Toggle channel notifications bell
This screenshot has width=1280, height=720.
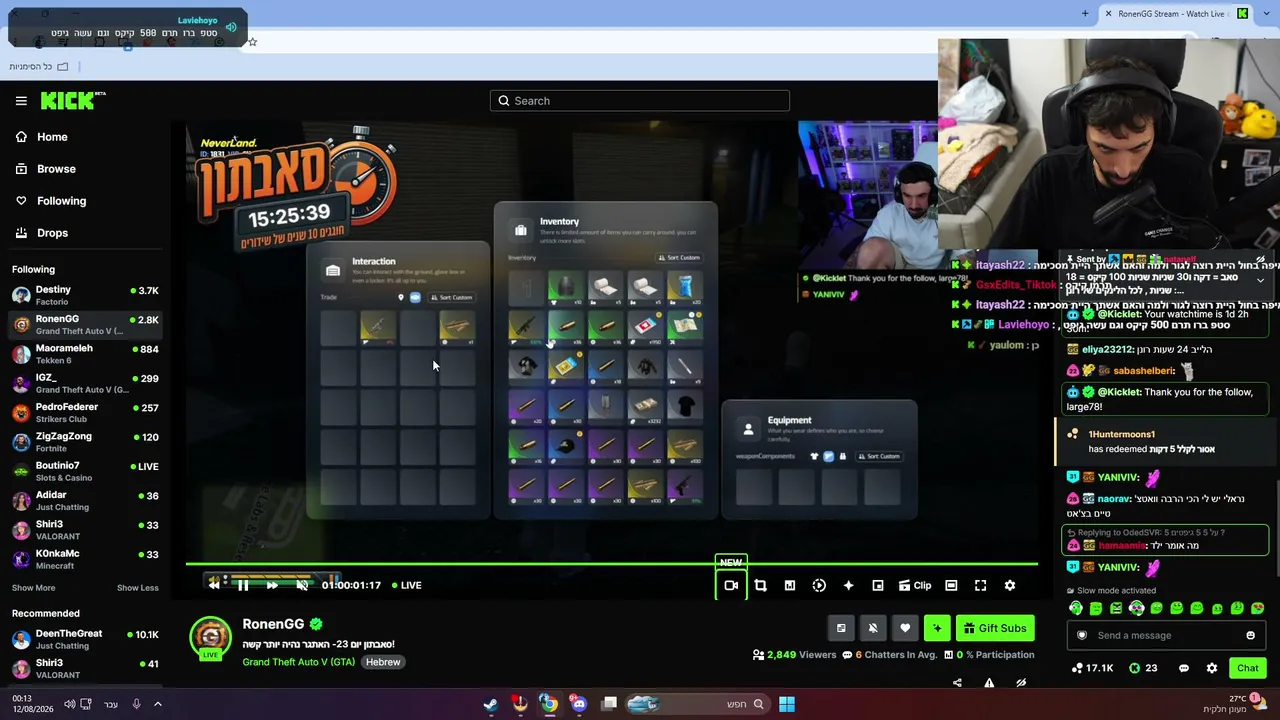pyautogui.click(x=873, y=628)
